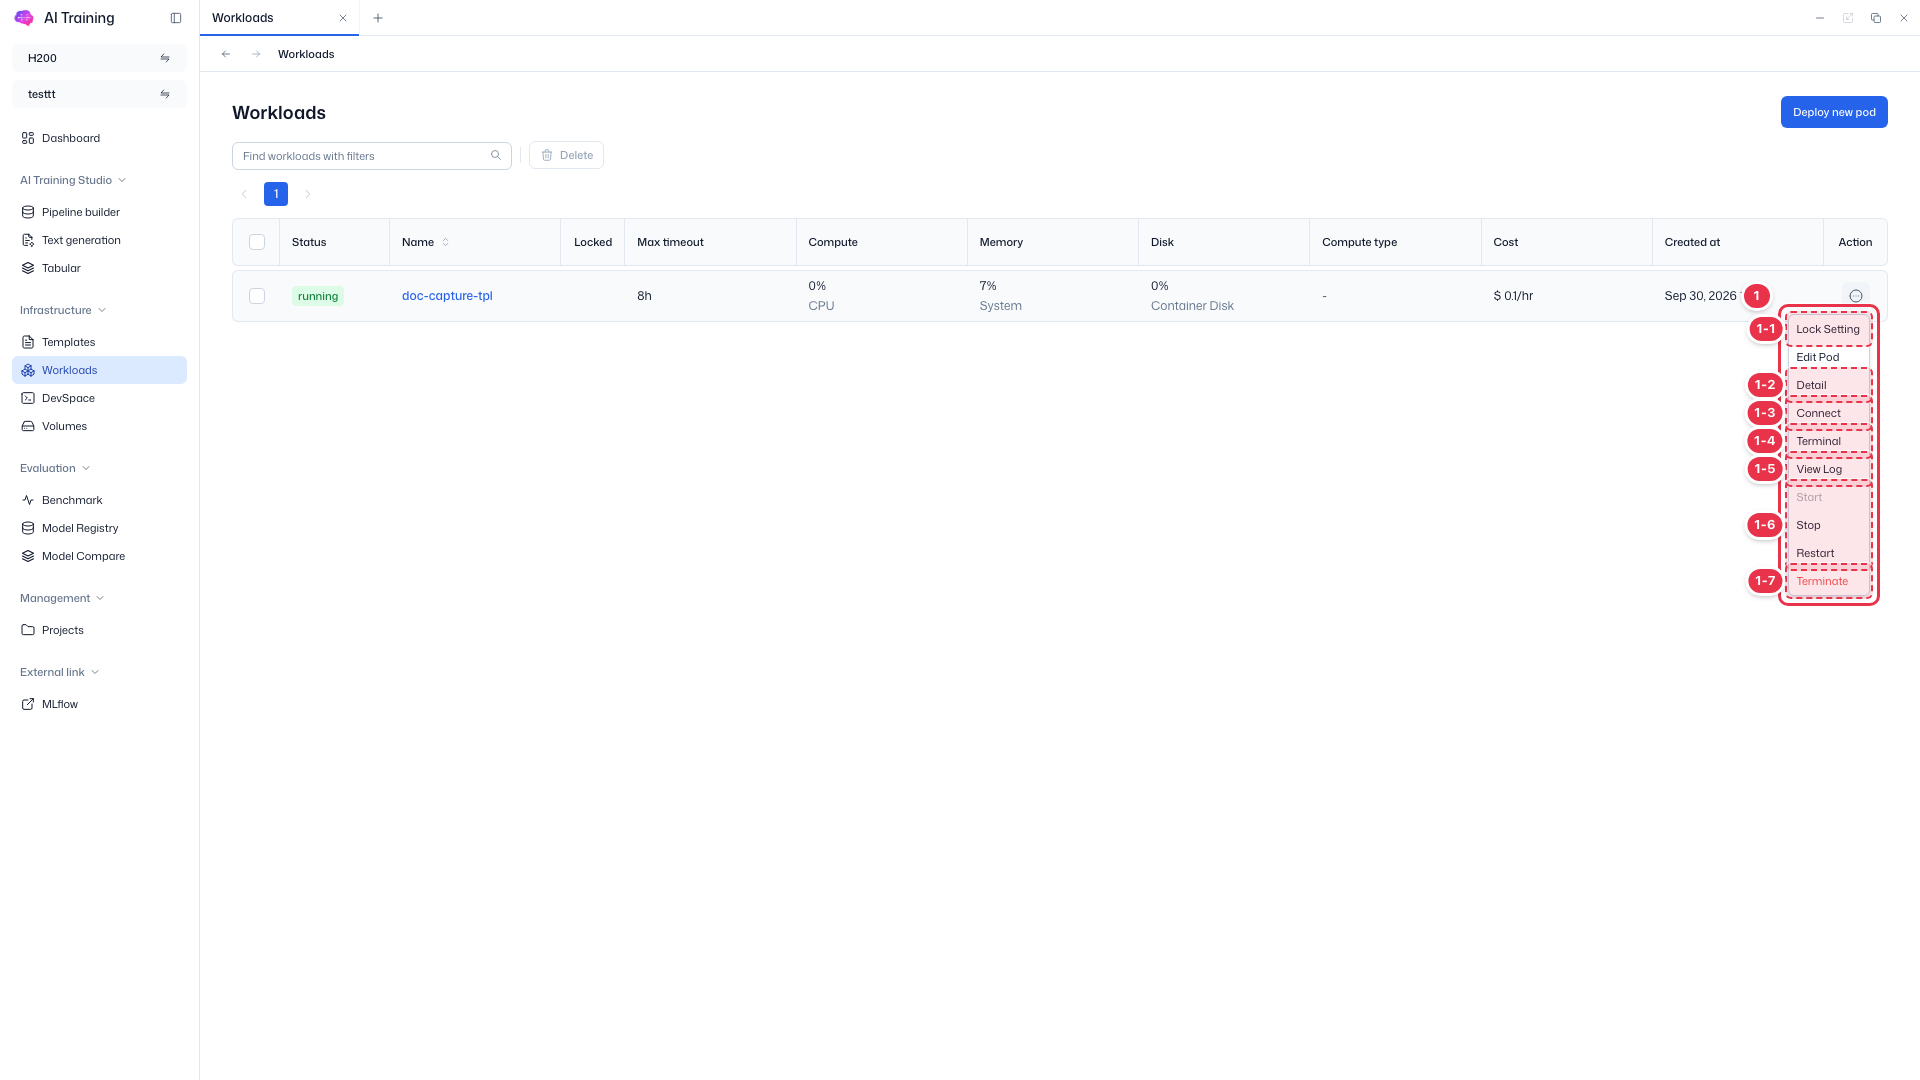
Task: Open DevSpace in sidebar
Action: 99,398
